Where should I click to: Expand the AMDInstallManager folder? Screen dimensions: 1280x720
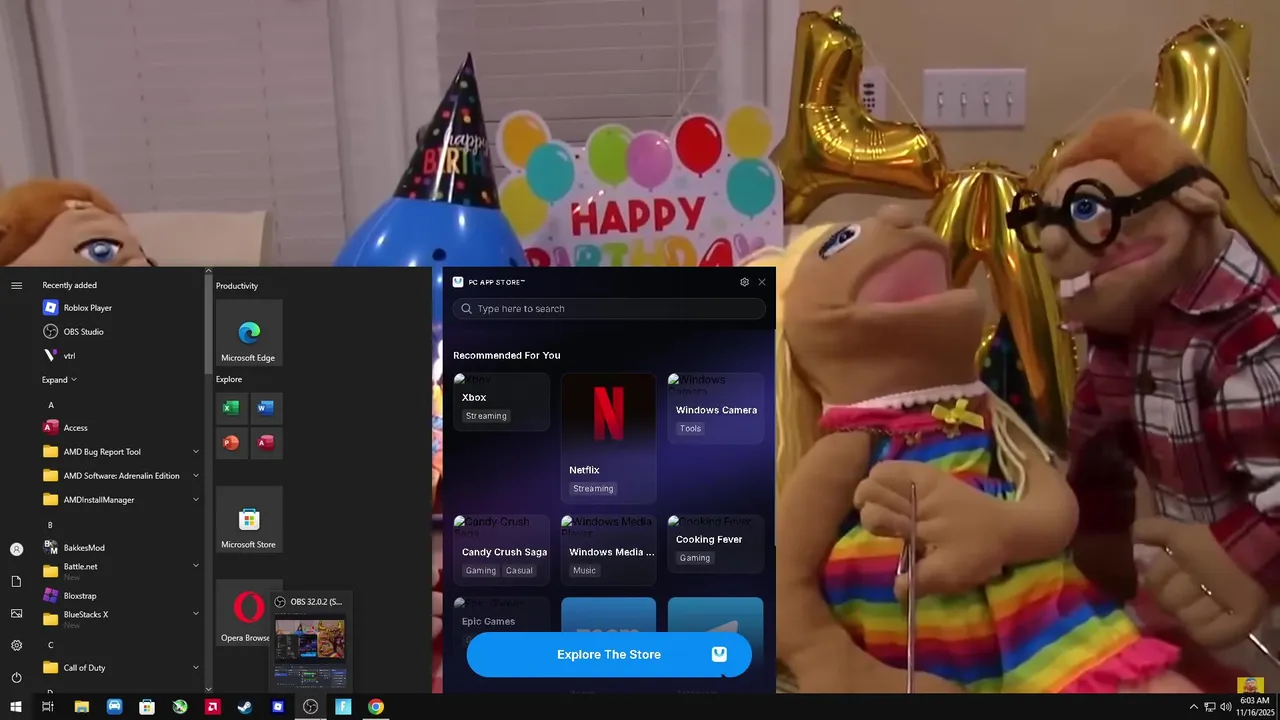pos(196,500)
